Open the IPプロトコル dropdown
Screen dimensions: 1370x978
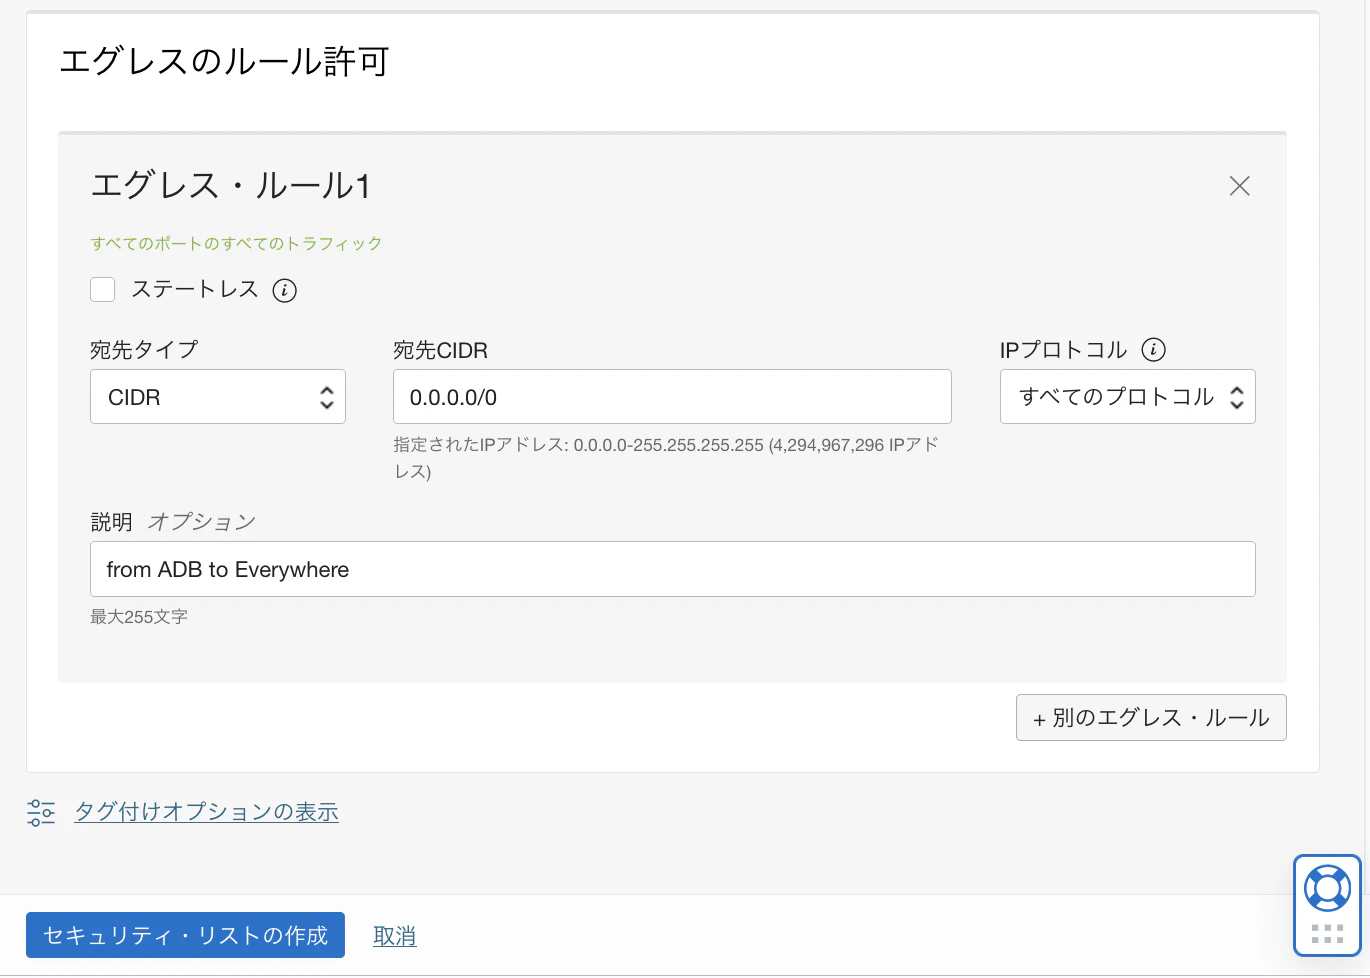coord(1127,397)
